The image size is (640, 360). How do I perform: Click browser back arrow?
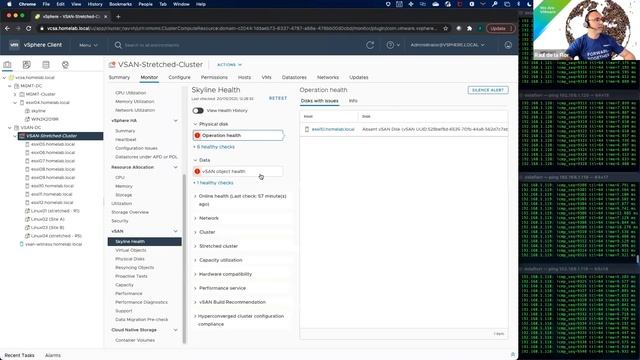(x=7, y=29)
